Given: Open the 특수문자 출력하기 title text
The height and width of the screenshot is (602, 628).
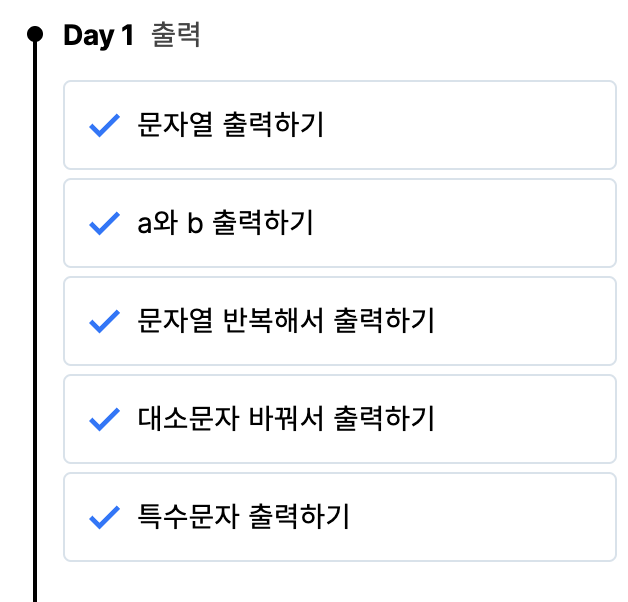Looking at the screenshot, I should coord(243,518).
